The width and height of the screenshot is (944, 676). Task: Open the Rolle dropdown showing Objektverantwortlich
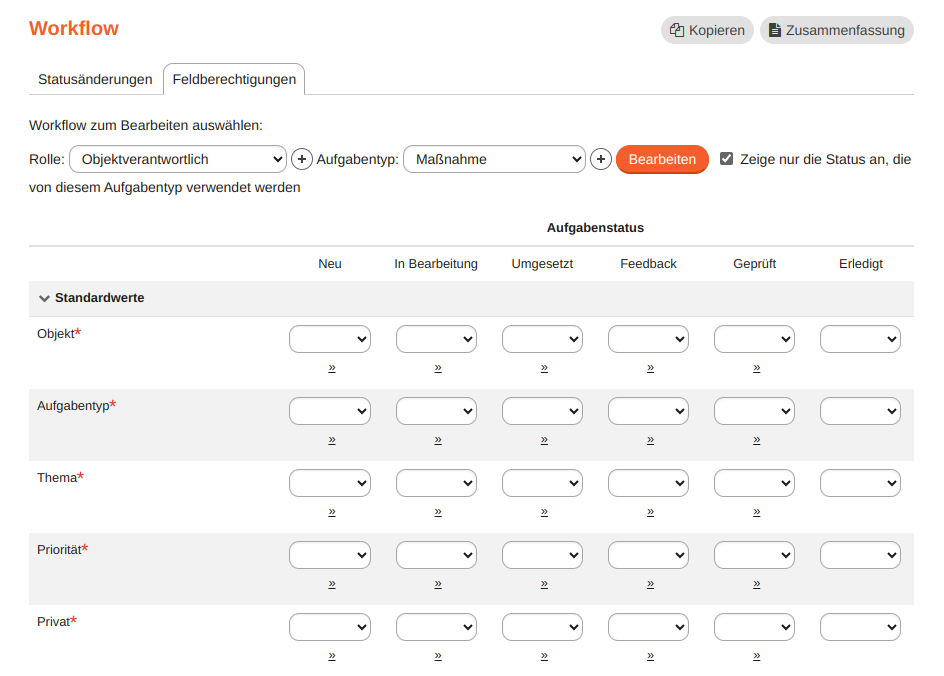(x=178, y=159)
